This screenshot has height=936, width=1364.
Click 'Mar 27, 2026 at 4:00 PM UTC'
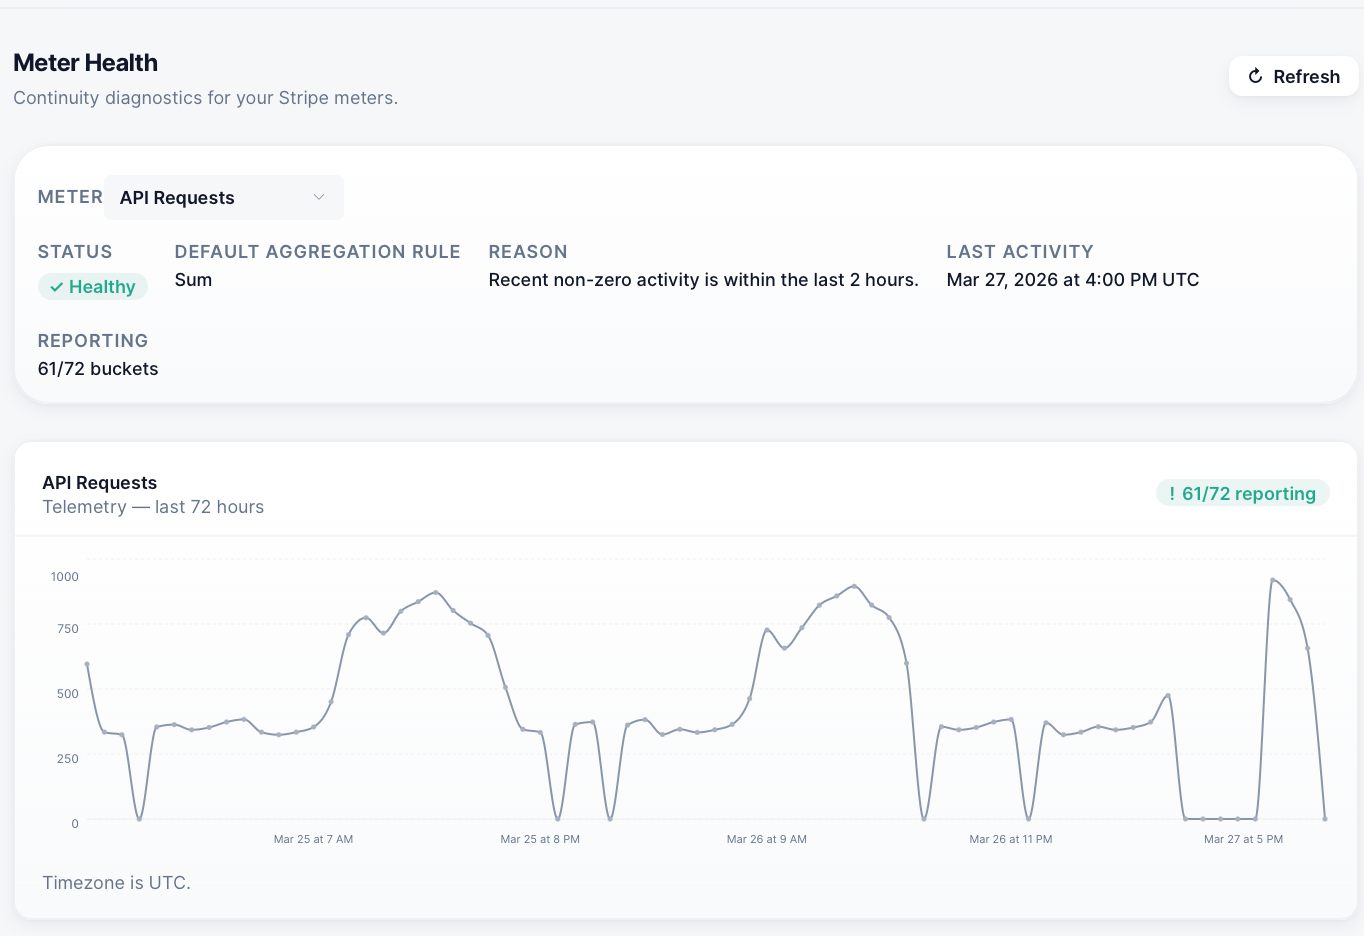[1073, 280]
